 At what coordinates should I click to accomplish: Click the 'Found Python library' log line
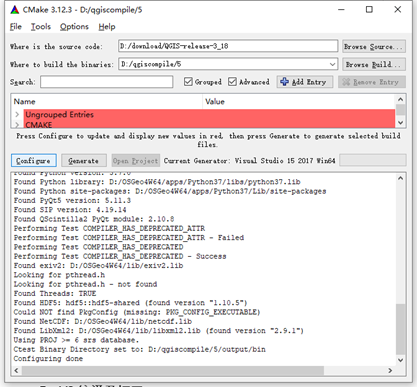tap(157, 182)
